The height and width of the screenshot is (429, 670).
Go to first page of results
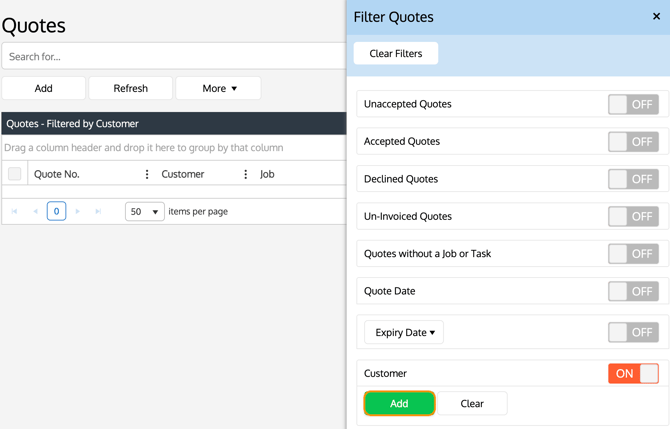coord(15,212)
